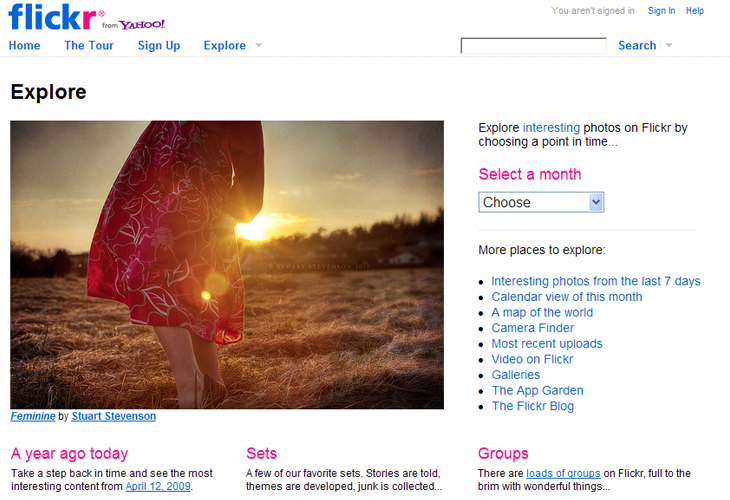Open the Feminine photo title link
The image size is (730, 500).
33,416
